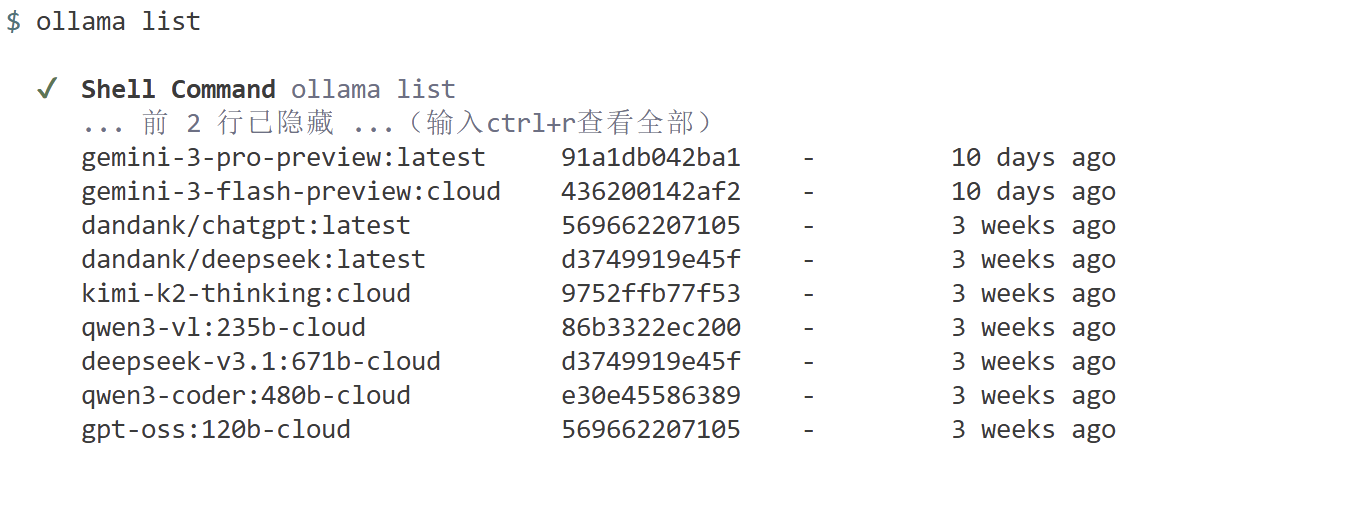This screenshot has height=514, width=1353.
Task: Select the qwen3-vl:235b-cloud model name
Action: click(x=223, y=328)
